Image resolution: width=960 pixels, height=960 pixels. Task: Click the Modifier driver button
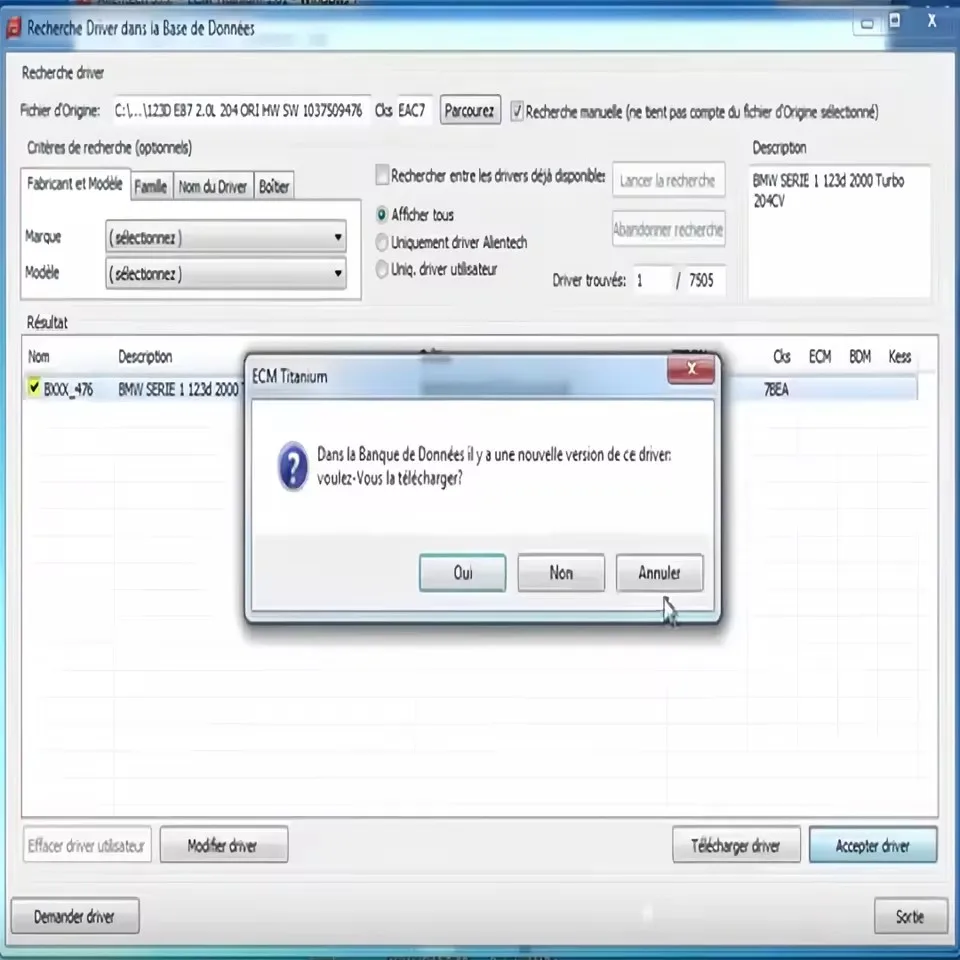coord(223,845)
